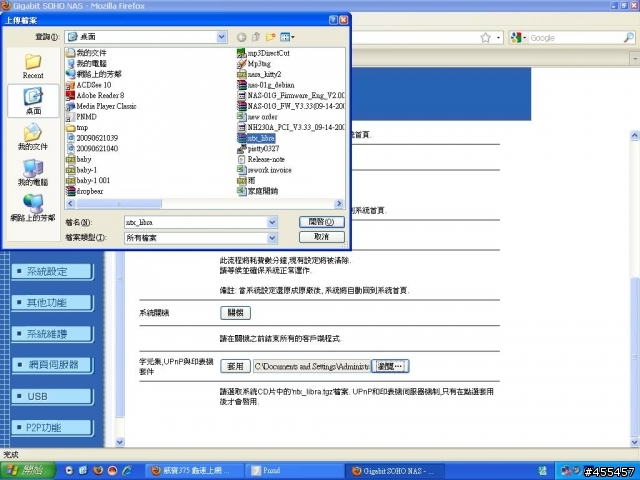Select file 20090621040

click(x=92, y=149)
